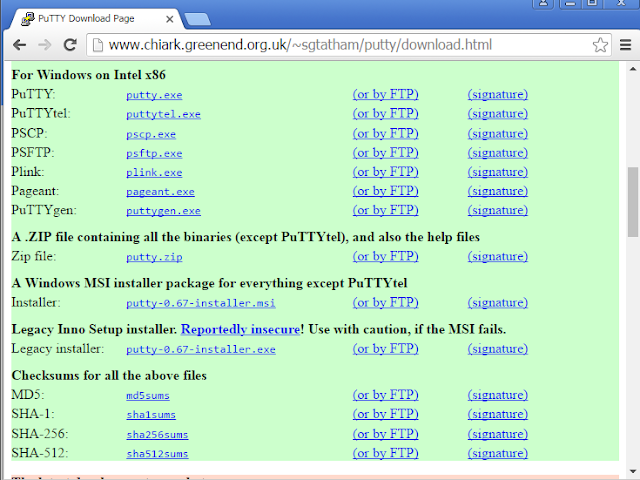
Task: Open signature for PSCP row
Action: tap(498, 133)
